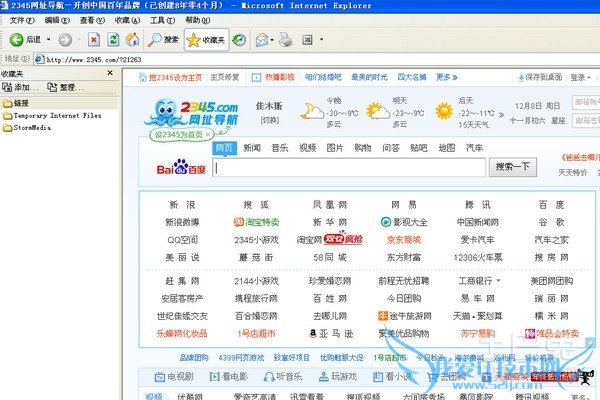The height and width of the screenshot is (400, 600).
Task: Open the 亚马逊 link
Action: [x=331, y=334]
